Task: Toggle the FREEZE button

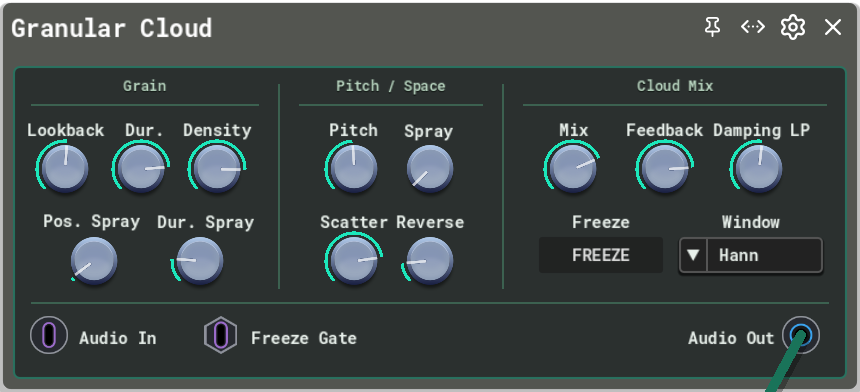Action: click(x=601, y=255)
